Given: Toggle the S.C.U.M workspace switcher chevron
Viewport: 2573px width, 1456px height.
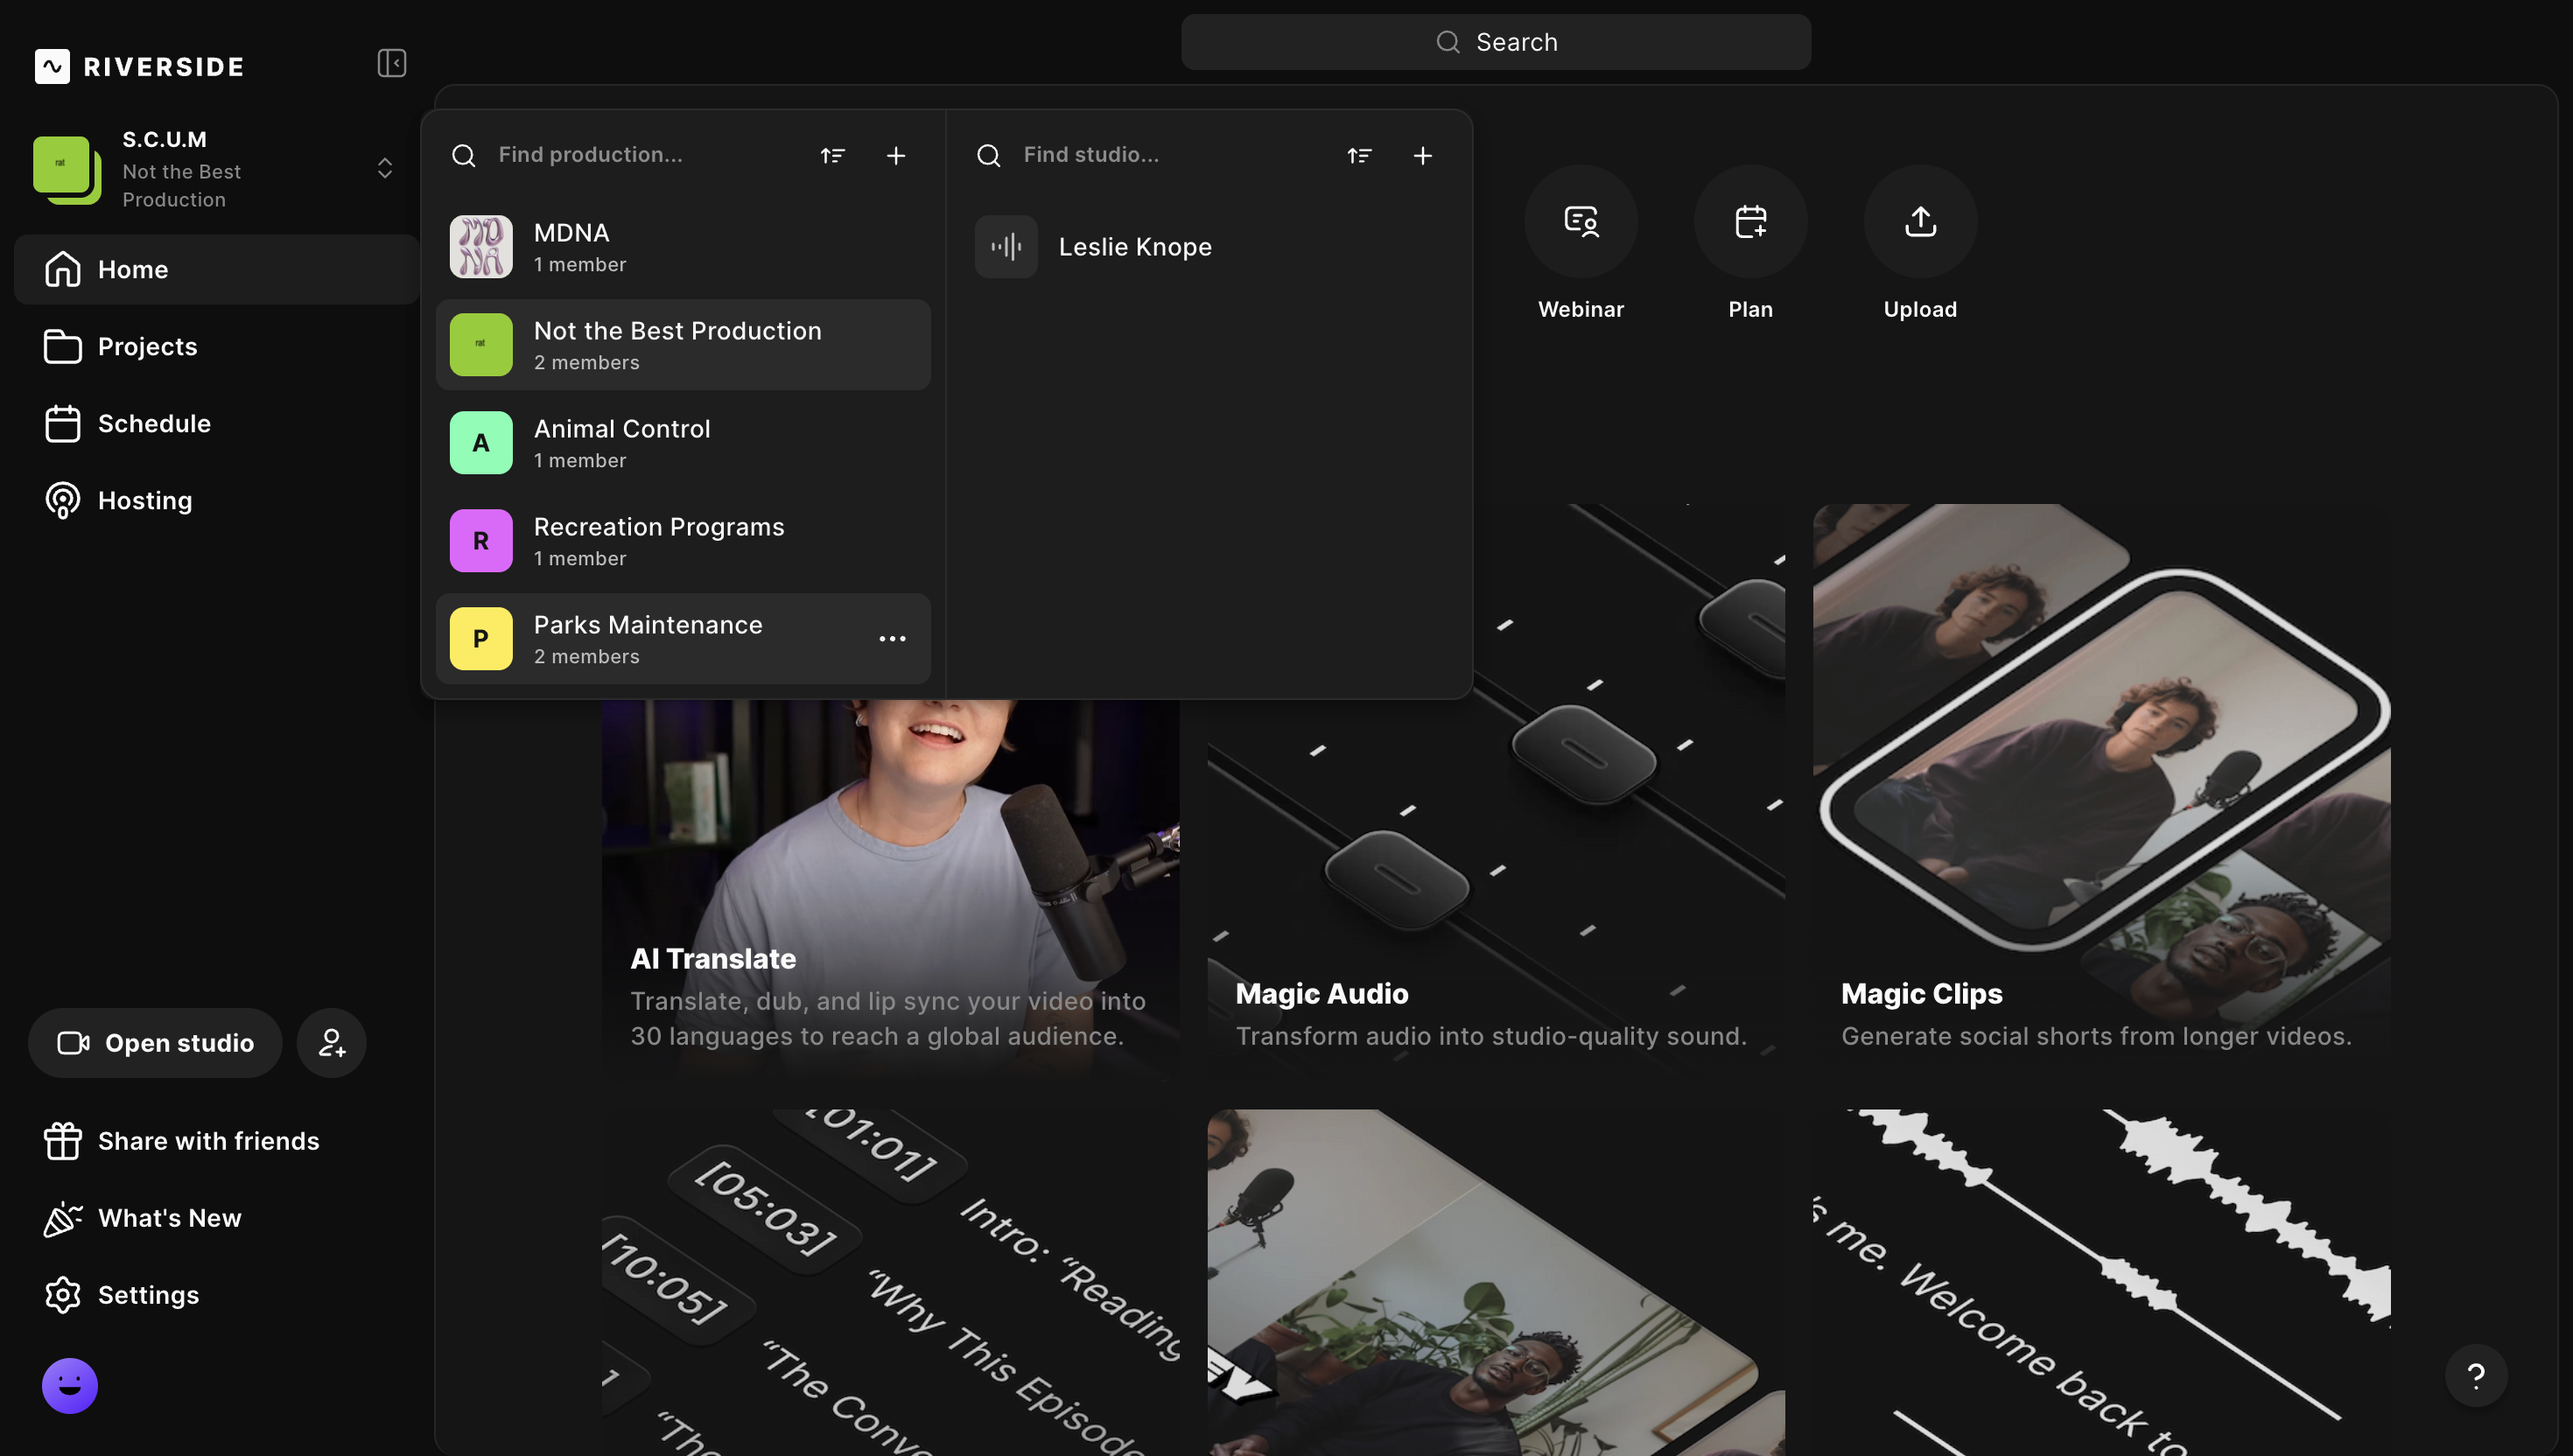Looking at the screenshot, I should click(x=384, y=168).
